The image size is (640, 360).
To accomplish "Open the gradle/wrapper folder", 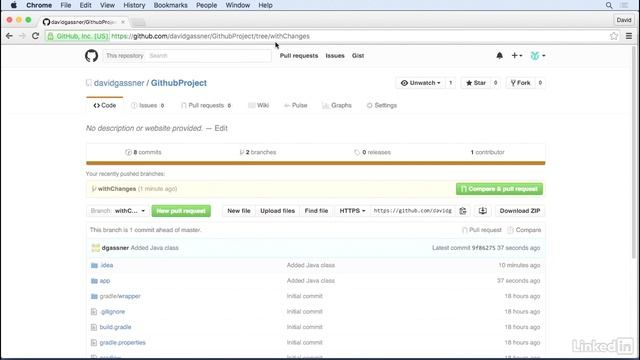I will 120,296.
